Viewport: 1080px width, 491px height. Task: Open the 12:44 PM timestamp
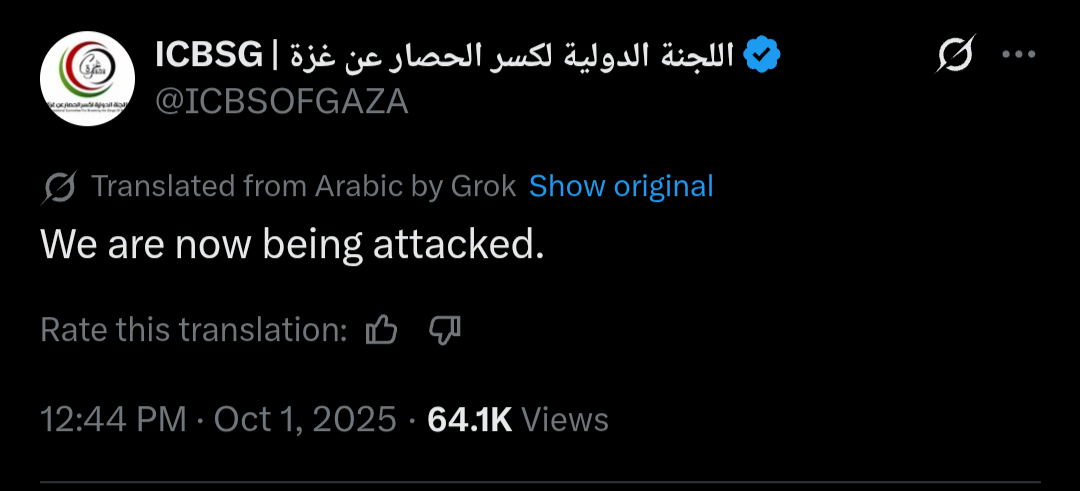(x=114, y=420)
